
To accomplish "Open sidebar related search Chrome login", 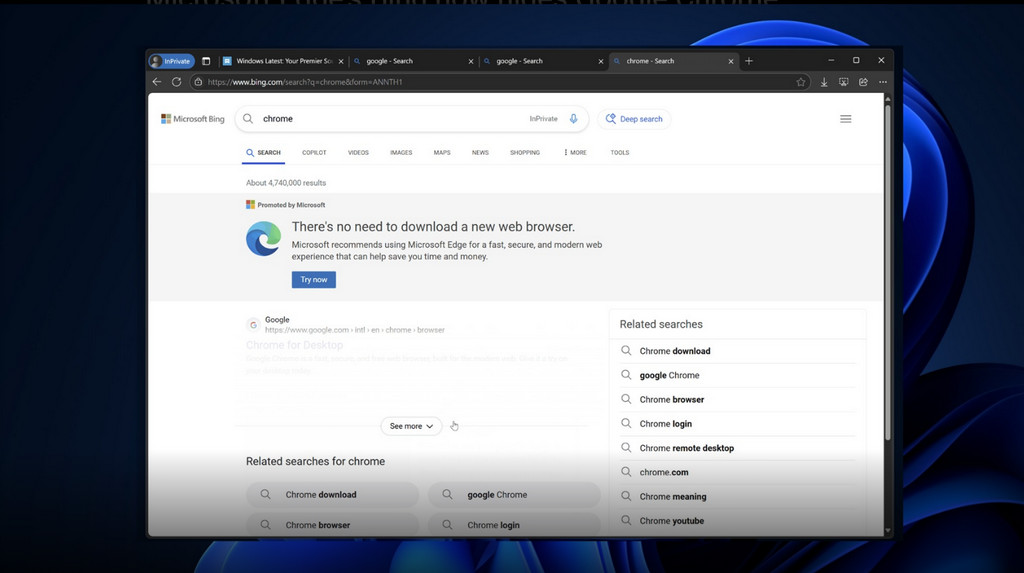I will coord(665,423).
